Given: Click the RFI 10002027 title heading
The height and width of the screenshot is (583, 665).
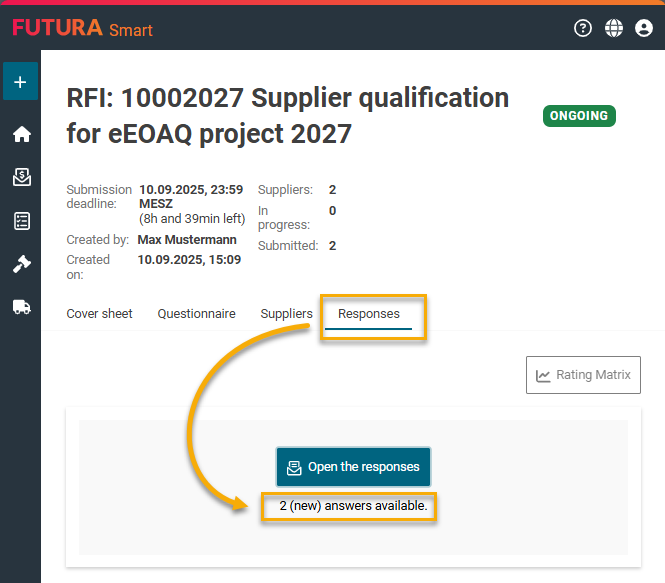Looking at the screenshot, I should (x=288, y=115).
